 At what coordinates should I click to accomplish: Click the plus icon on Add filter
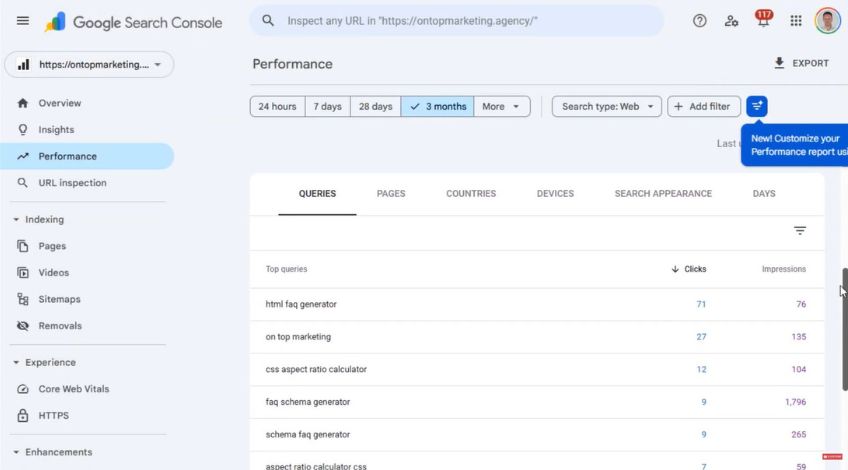point(678,107)
